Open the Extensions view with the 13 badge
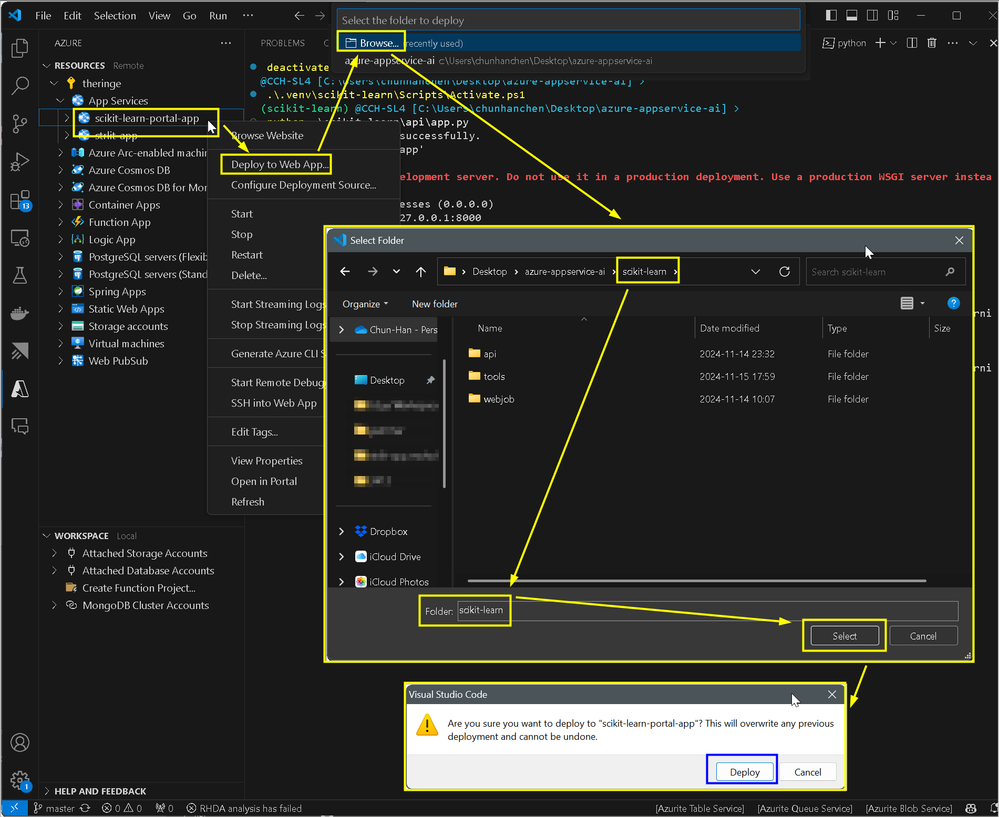Viewport: 999px width, 817px height. [20, 200]
